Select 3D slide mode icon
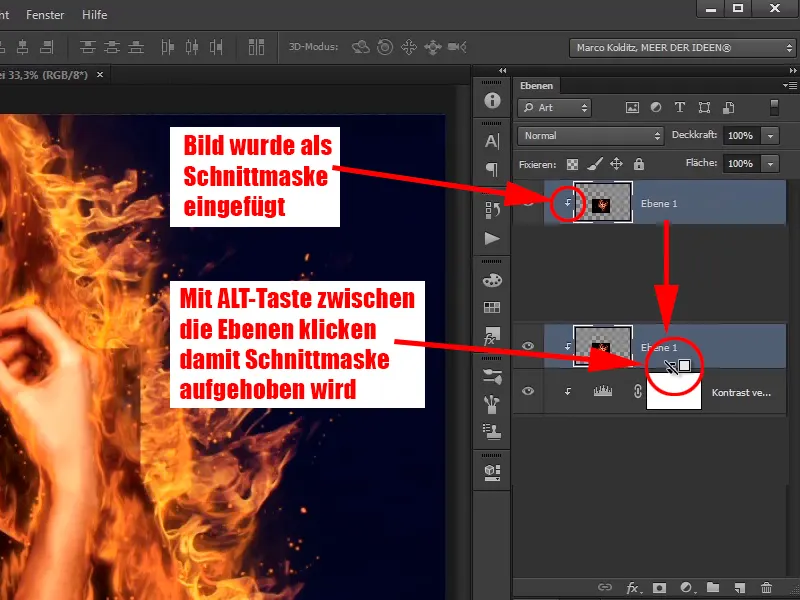The height and width of the screenshot is (600, 800). (x=433, y=47)
